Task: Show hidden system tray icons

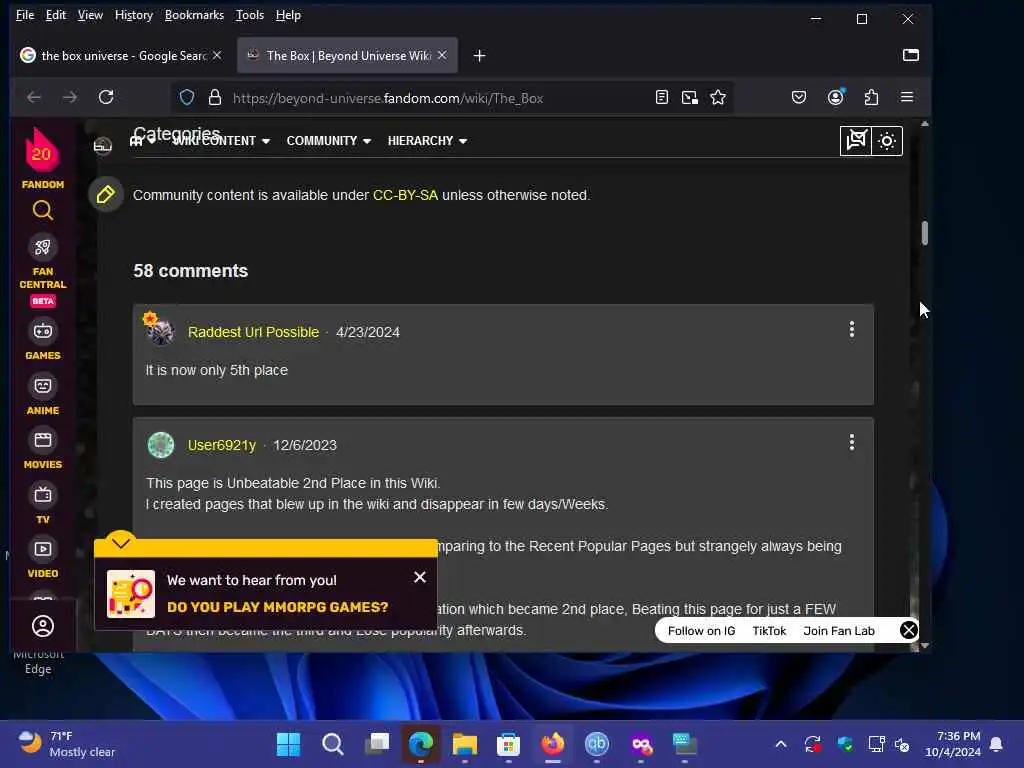Action: [x=780, y=744]
